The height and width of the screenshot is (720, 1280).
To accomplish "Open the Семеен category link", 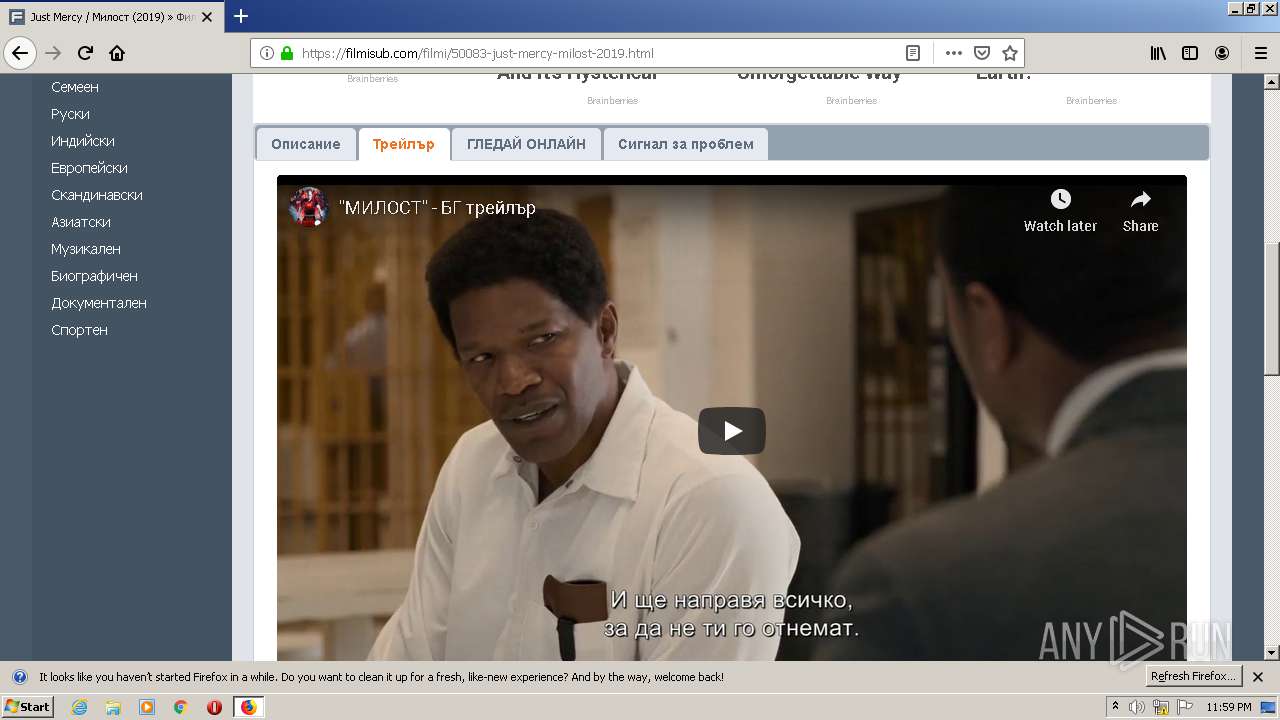I will [x=75, y=87].
